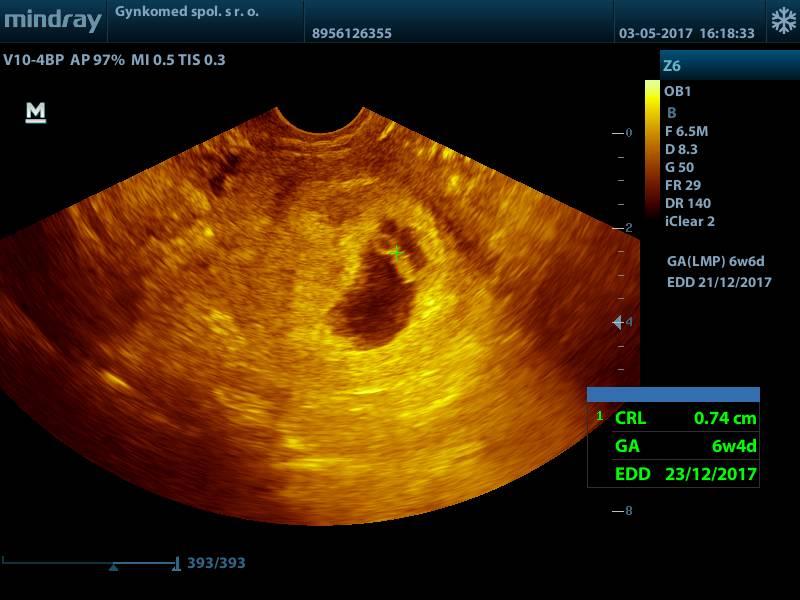The image size is (800, 600).
Task: Click the Mindray logo
Action: [52, 21]
